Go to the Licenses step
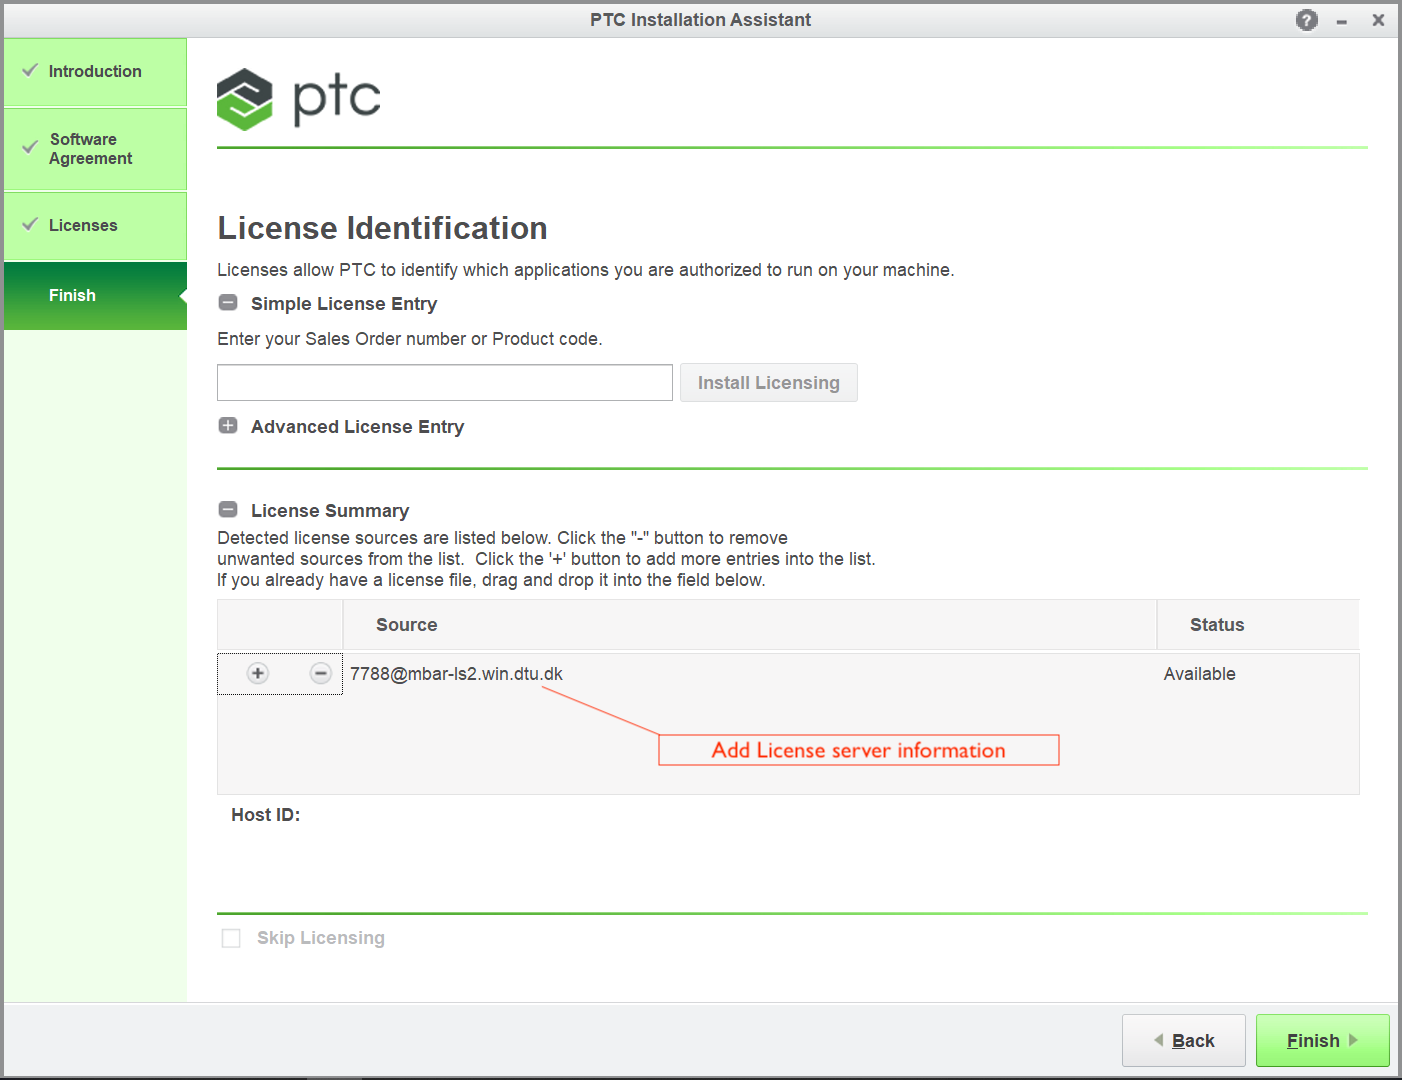Image resolution: width=1402 pixels, height=1080 pixels. [95, 226]
